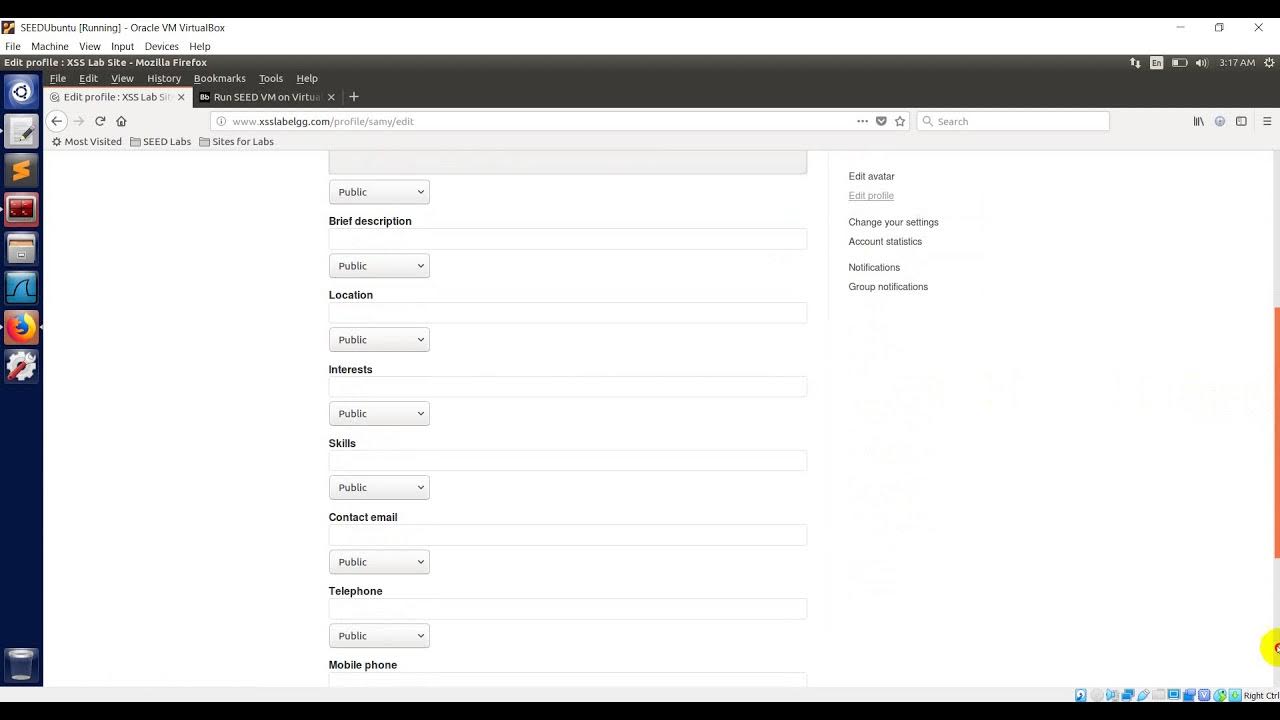Open System Settings wrench-gear icon
The width and height of the screenshot is (1280, 720).
[x=21, y=366]
